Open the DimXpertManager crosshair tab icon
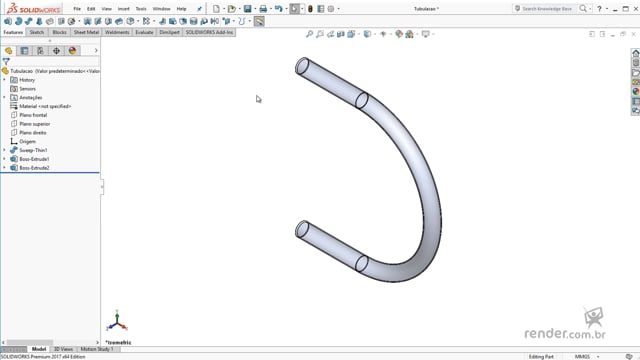Screen dimensions: 640x360 56,51
